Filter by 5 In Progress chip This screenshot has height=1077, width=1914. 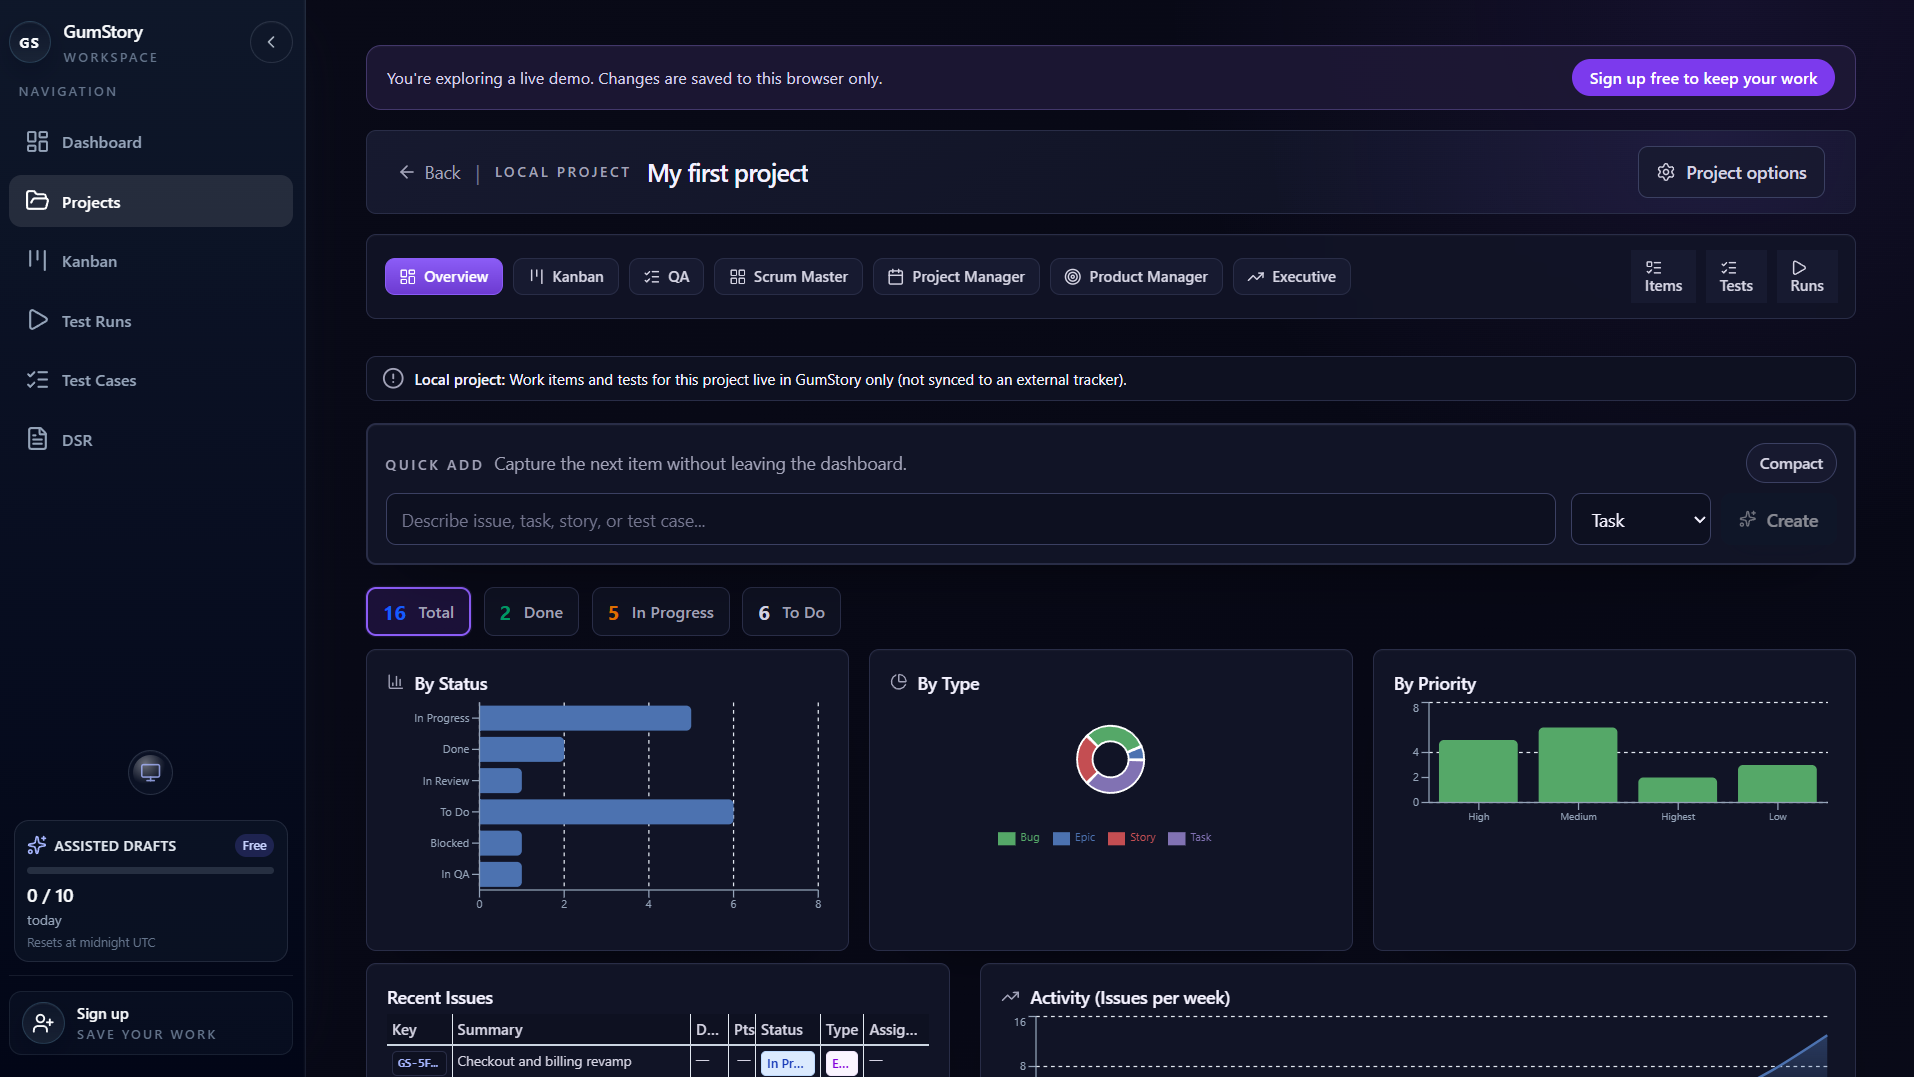click(661, 611)
